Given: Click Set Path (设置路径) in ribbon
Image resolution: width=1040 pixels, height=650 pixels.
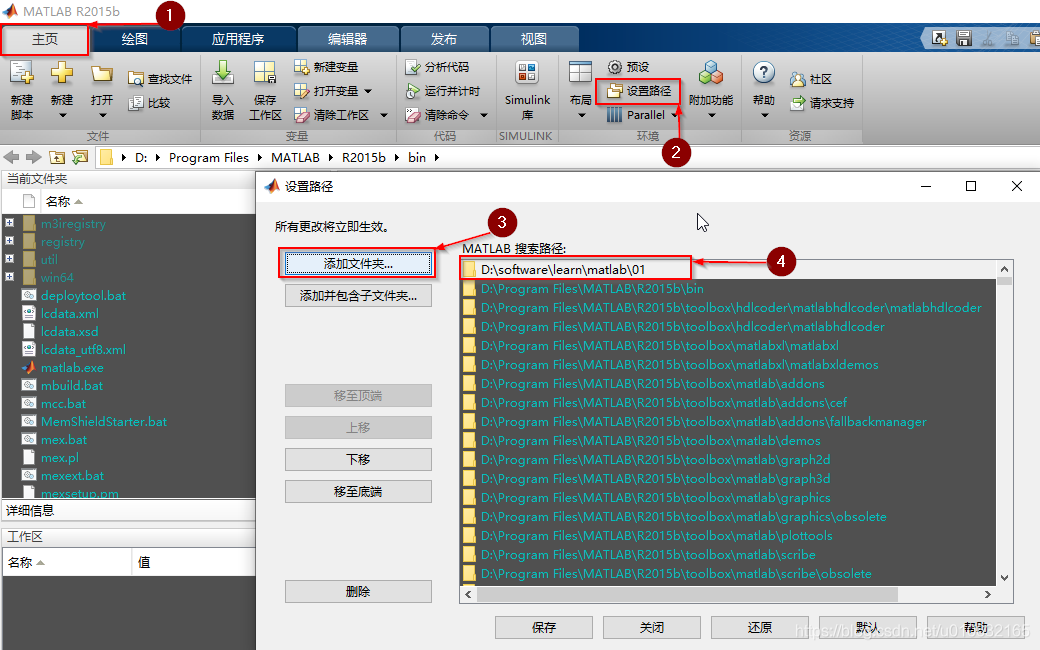Looking at the screenshot, I should point(639,91).
